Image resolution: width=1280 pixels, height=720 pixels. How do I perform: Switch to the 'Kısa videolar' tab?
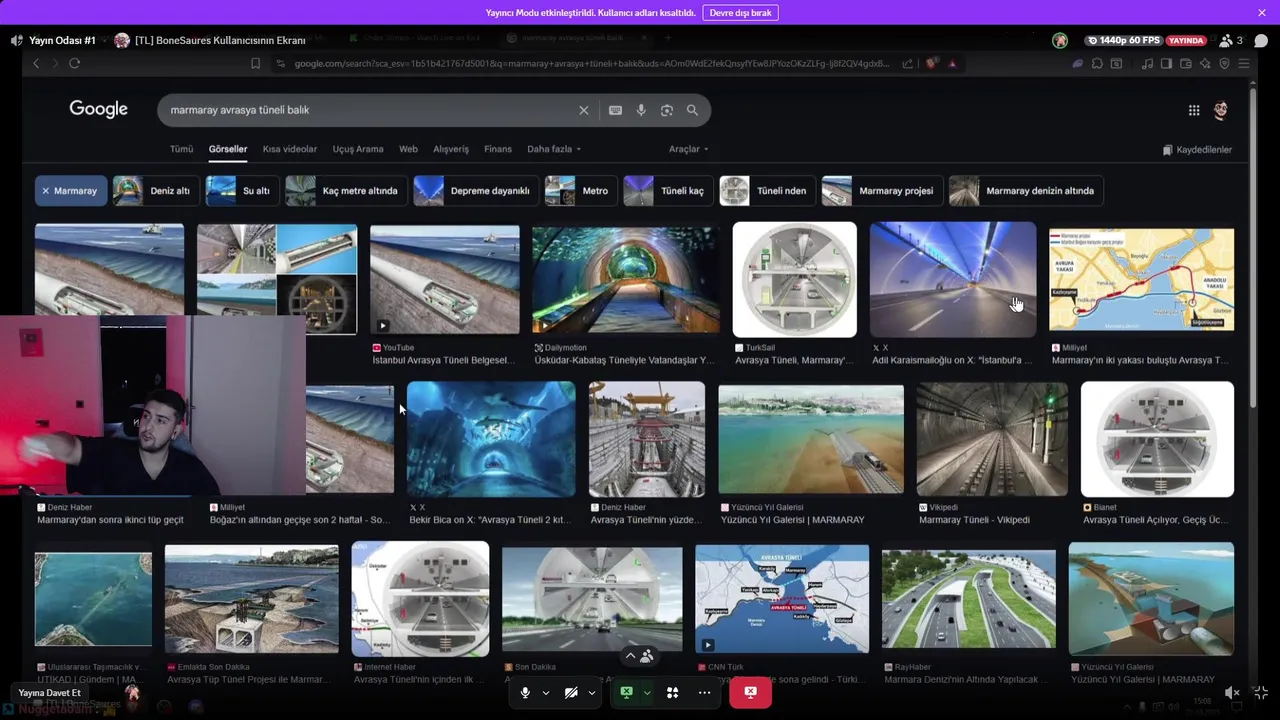[x=290, y=149]
